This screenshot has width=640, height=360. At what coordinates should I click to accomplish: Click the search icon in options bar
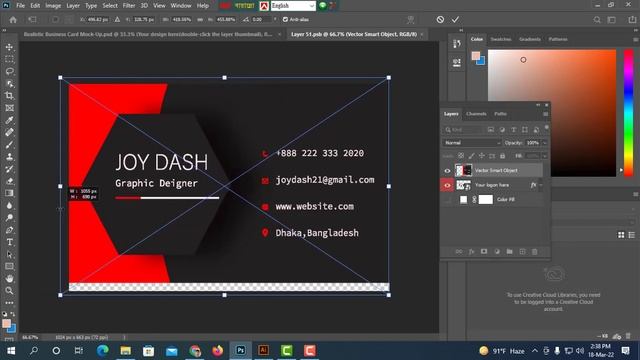pos(597,20)
